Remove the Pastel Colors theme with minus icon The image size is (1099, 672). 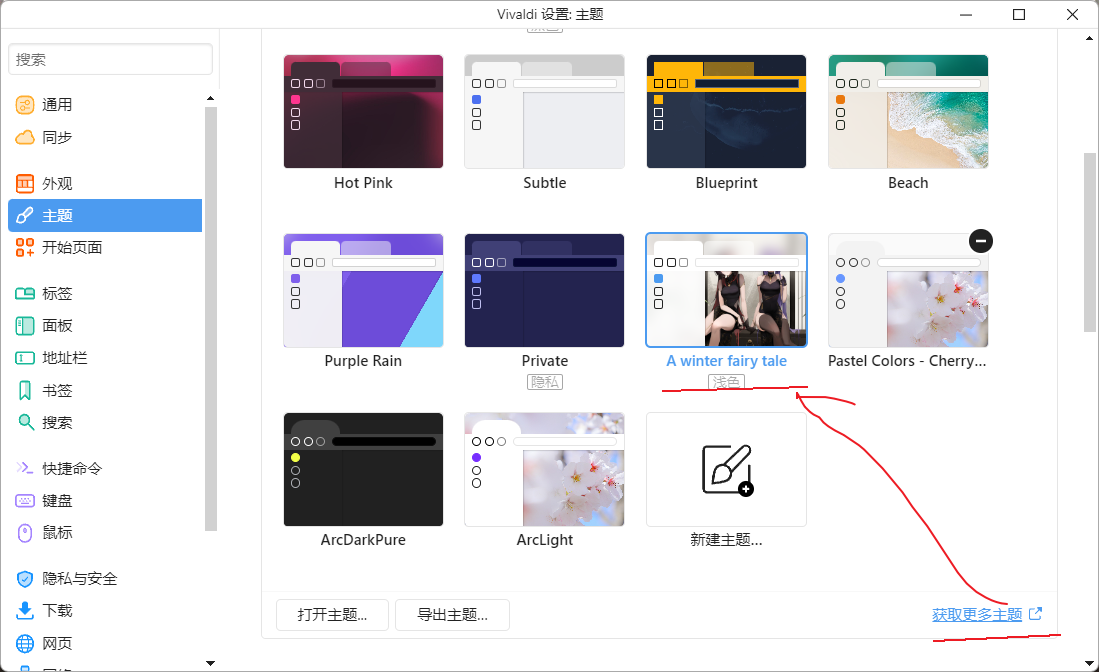pyautogui.click(x=981, y=241)
